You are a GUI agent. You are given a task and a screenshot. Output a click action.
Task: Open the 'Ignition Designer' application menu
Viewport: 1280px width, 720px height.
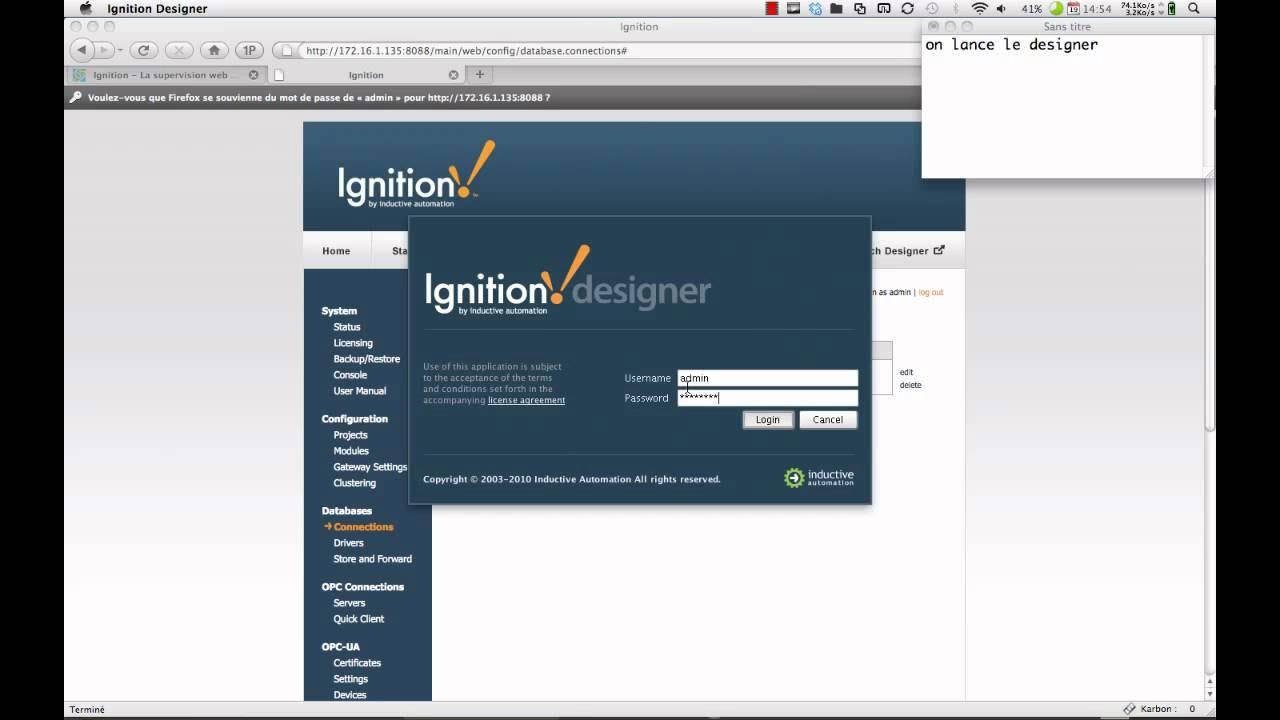point(157,8)
